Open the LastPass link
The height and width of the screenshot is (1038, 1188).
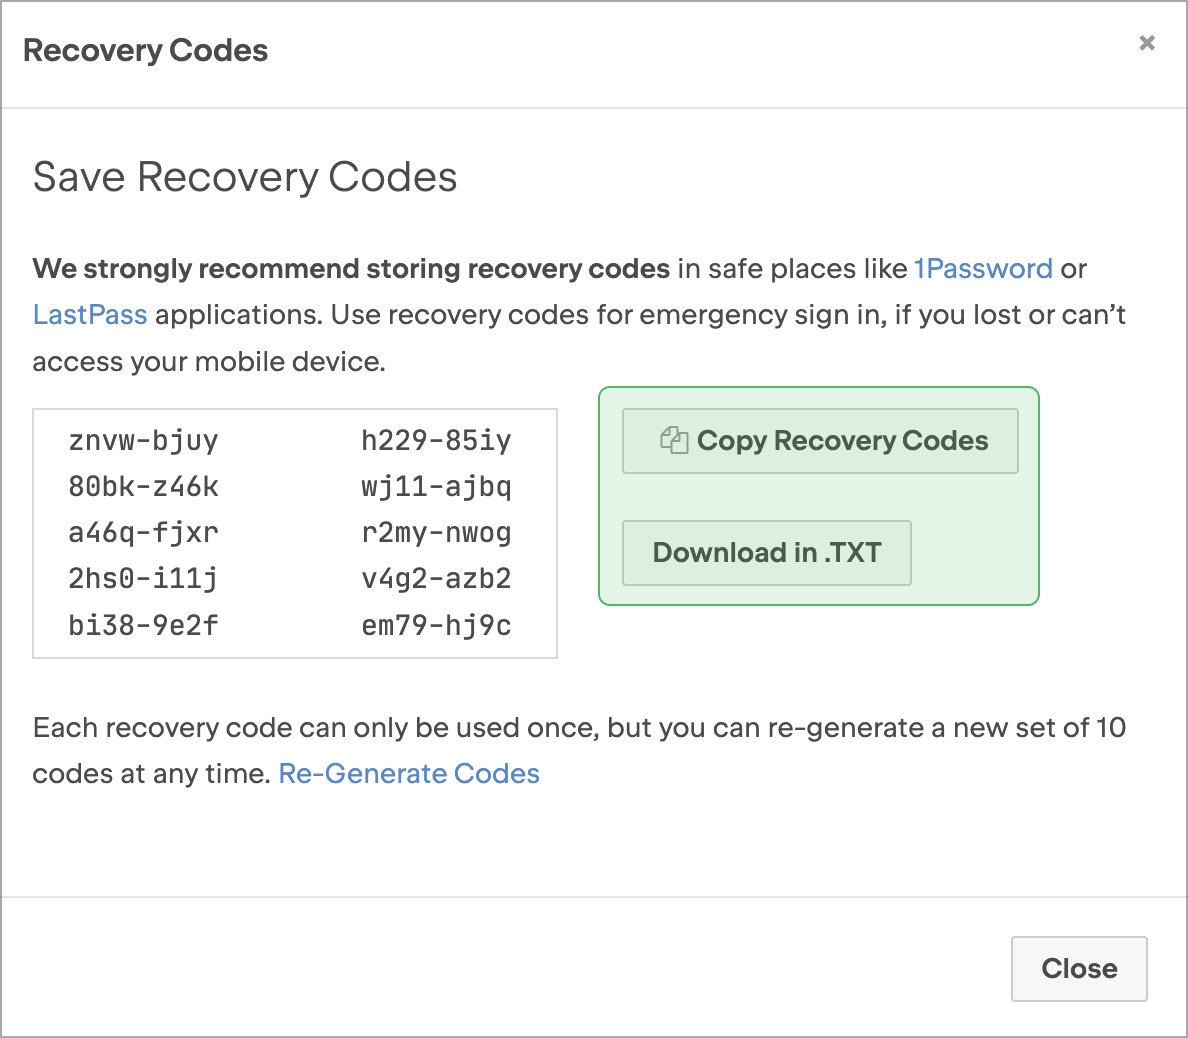(x=90, y=314)
